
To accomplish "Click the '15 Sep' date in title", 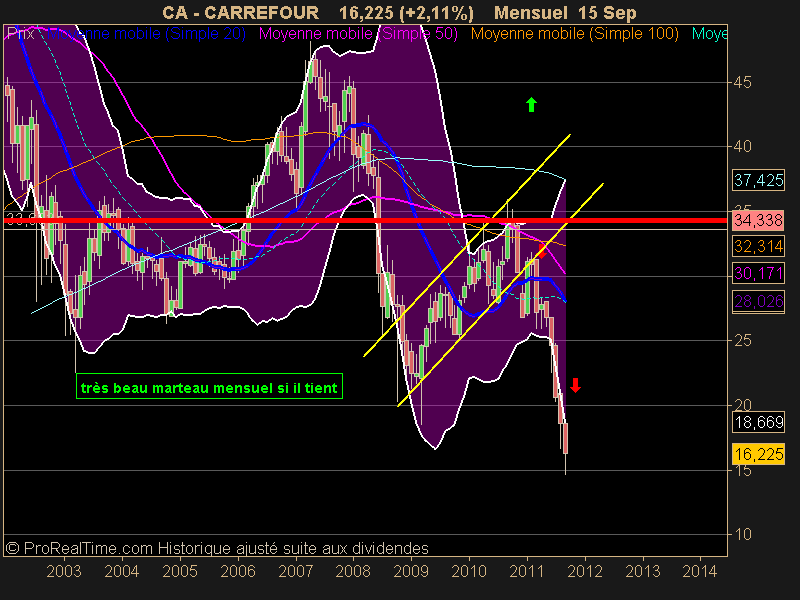I will coord(608,13).
